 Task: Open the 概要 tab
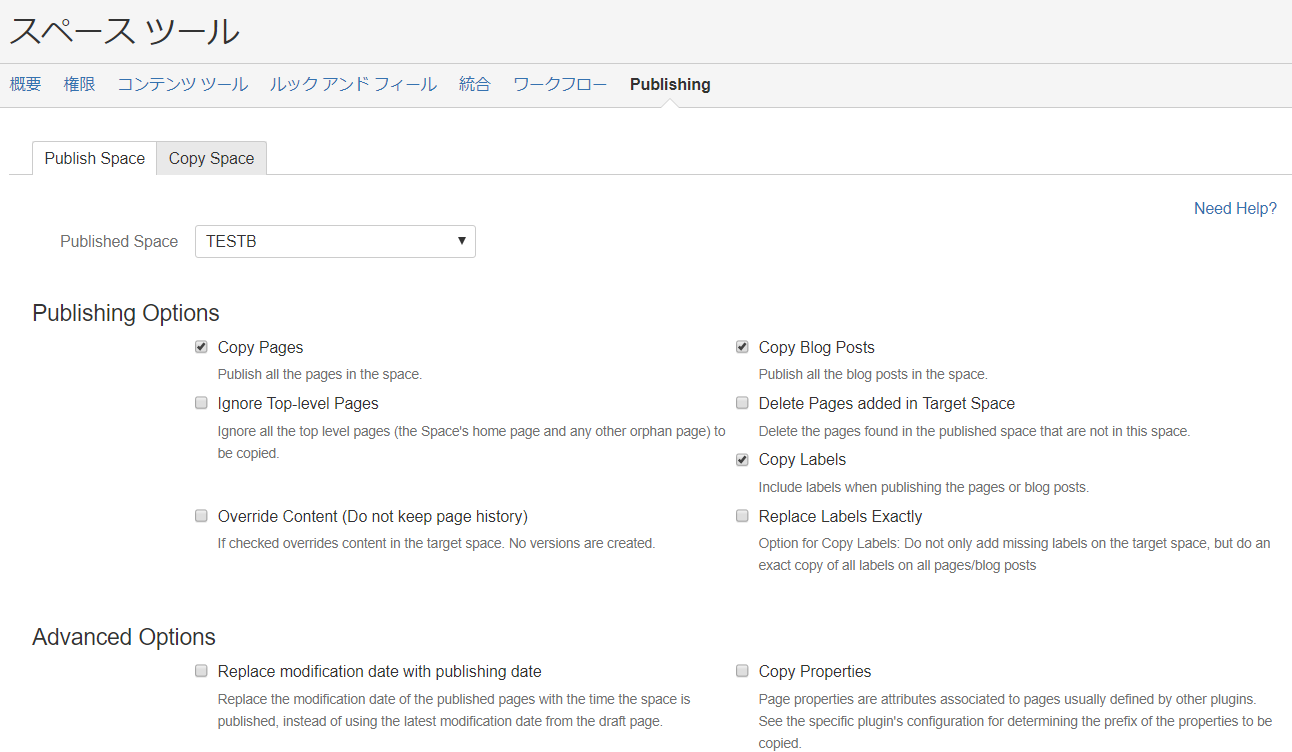pos(26,84)
